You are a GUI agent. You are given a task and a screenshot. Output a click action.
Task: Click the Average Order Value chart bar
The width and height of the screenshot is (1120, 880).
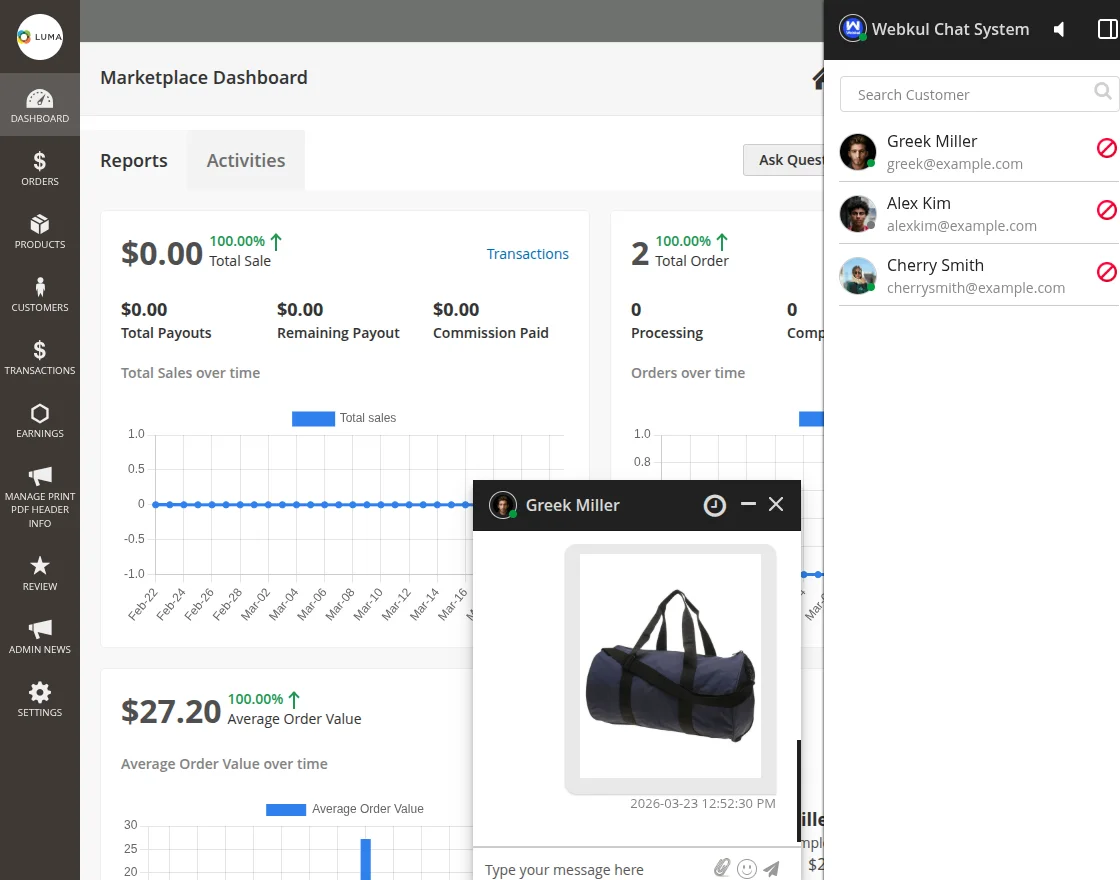[366, 859]
